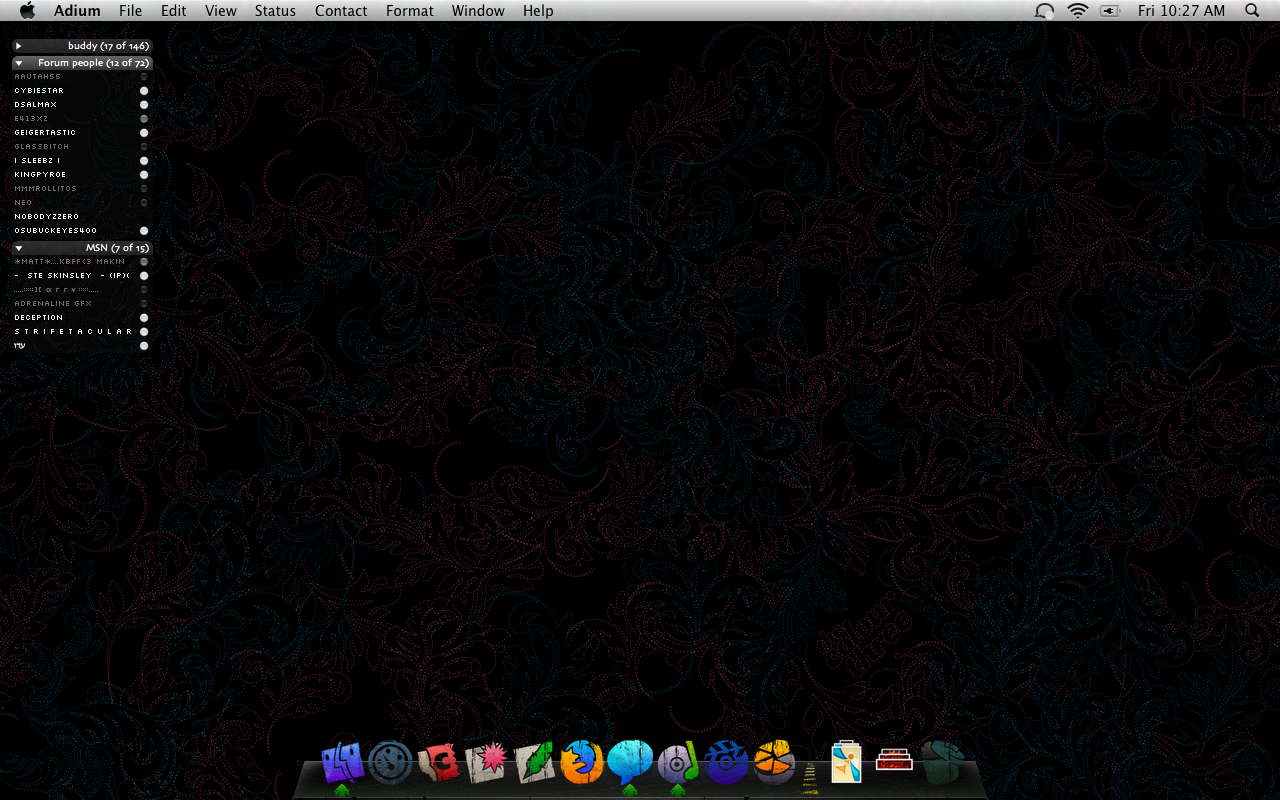Open the View menu
1280x800 pixels.
point(221,10)
